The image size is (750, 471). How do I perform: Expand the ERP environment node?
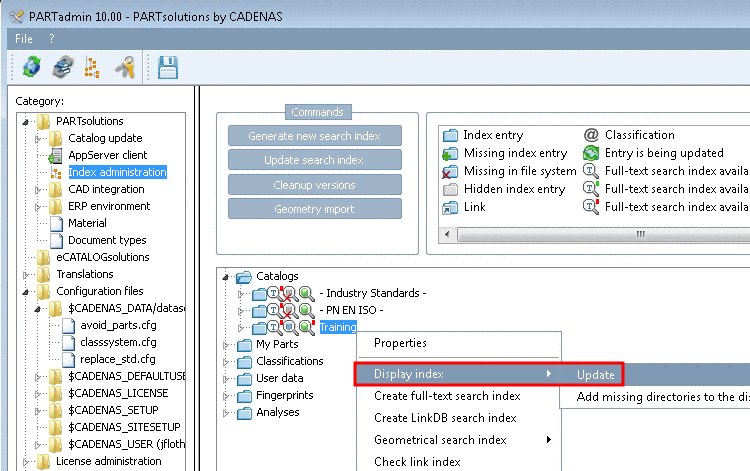click(x=38, y=207)
